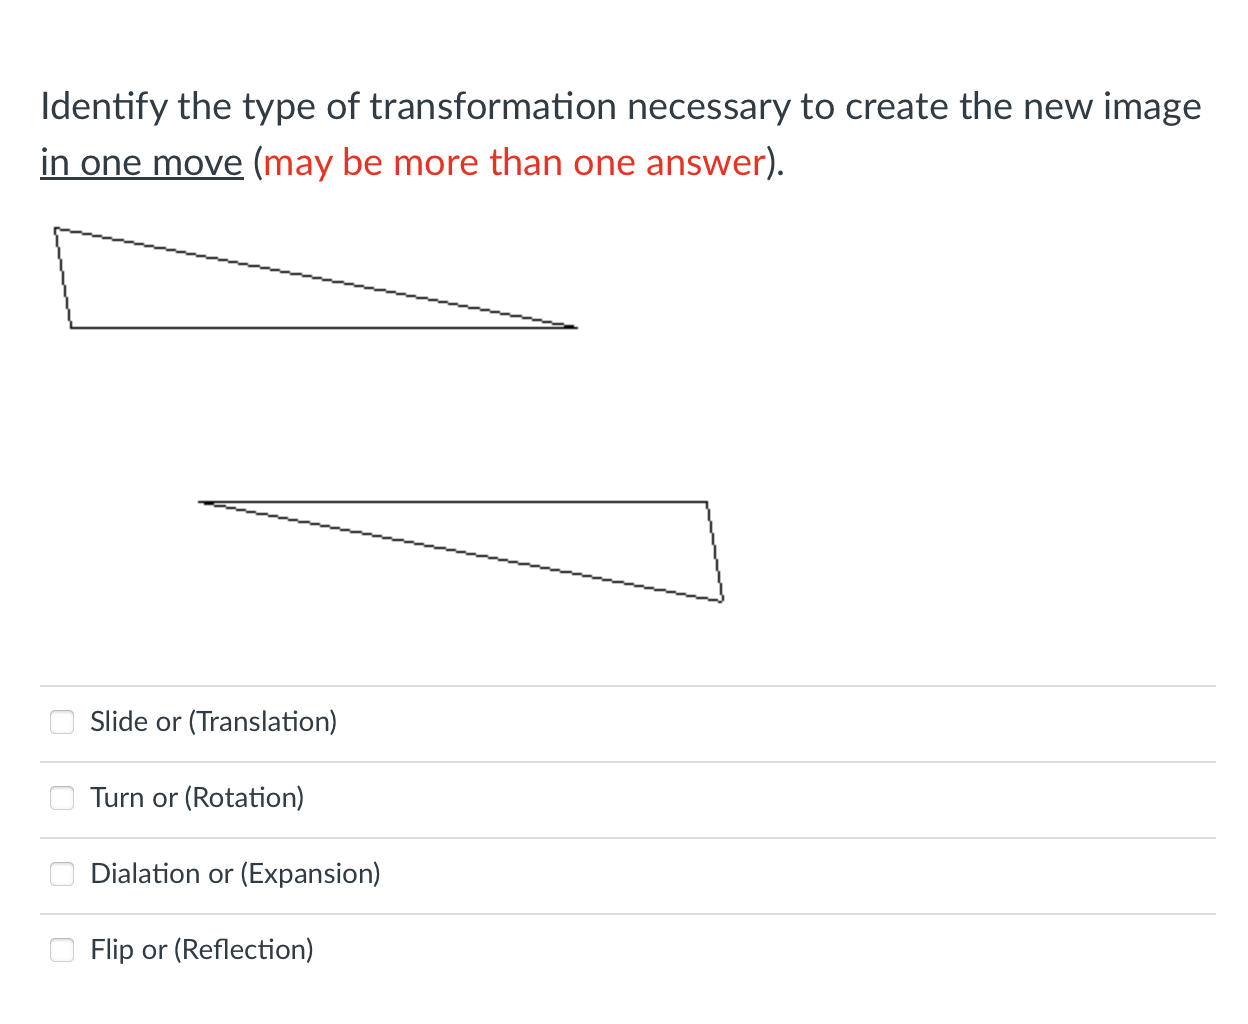Select the Slide or (Translation) answer label
This screenshot has width=1248, height=1024.
tap(213, 721)
